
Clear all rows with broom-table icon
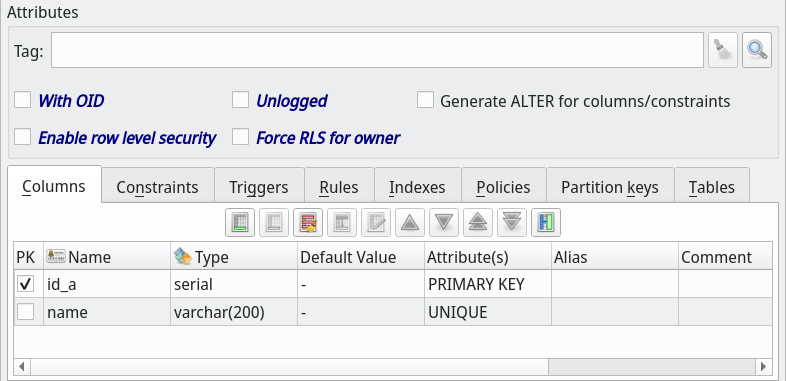308,222
